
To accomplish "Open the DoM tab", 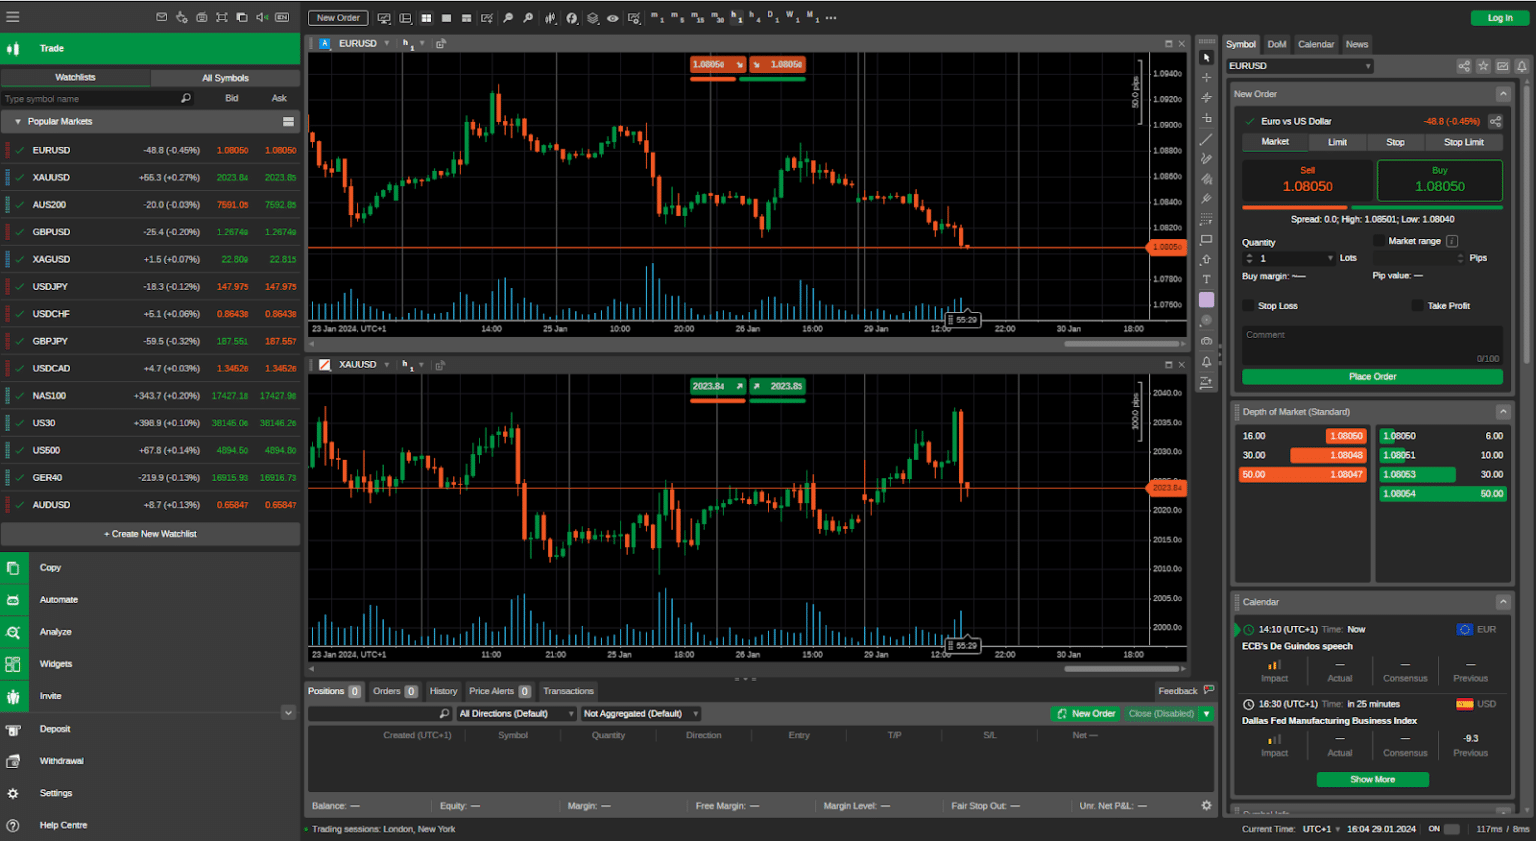I will [x=1276, y=44].
